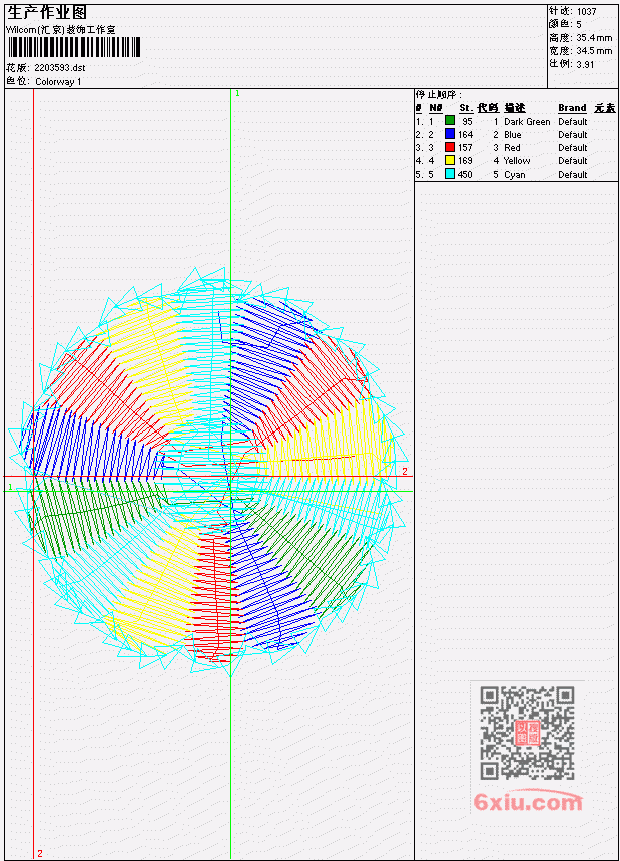Click the Dark Green color swatch

point(450,120)
